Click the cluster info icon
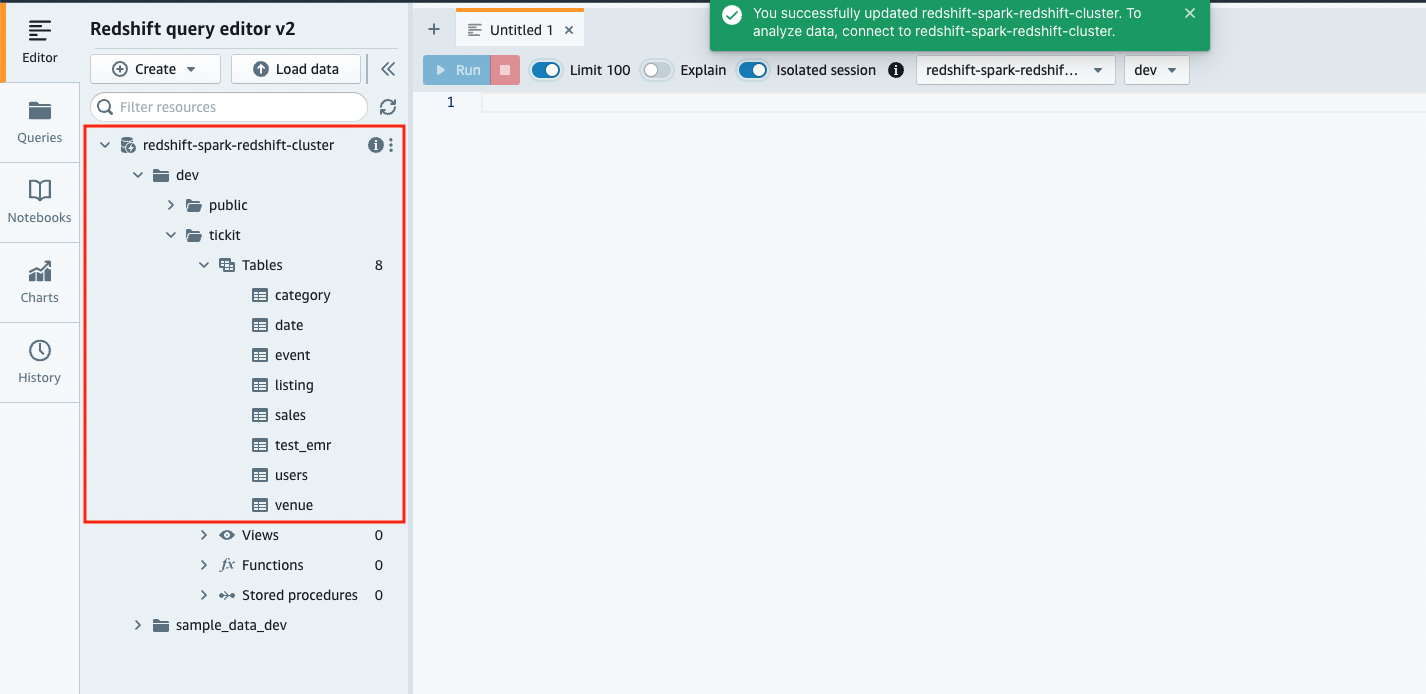 coord(376,145)
